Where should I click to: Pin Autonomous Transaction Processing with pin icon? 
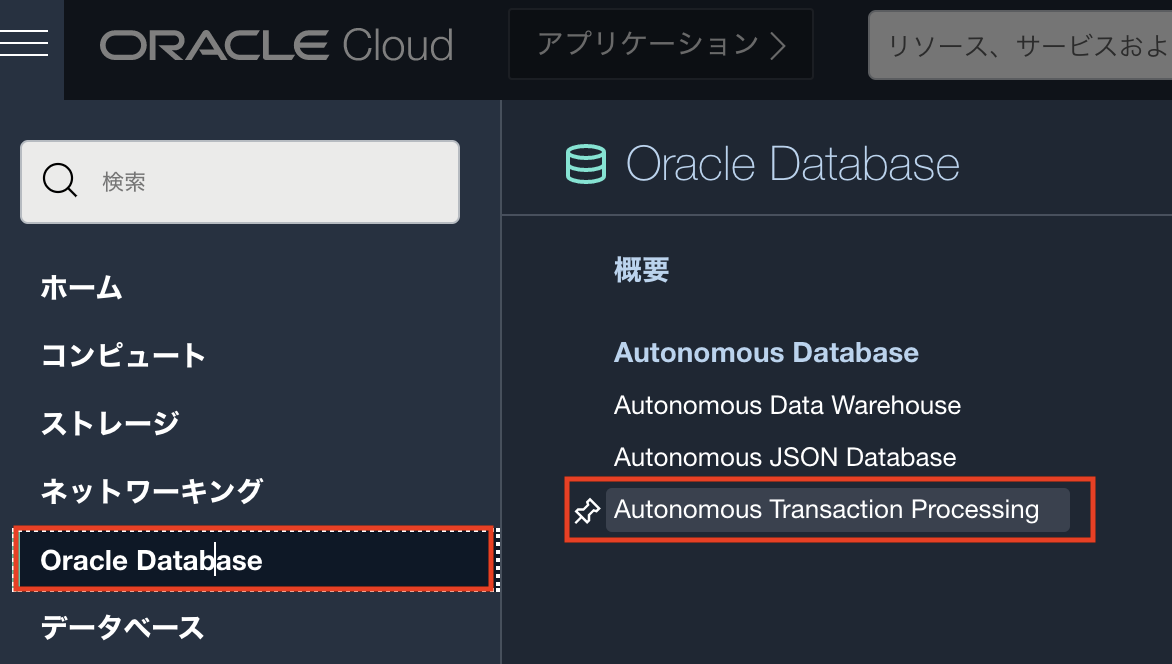(x=587, y=512)
